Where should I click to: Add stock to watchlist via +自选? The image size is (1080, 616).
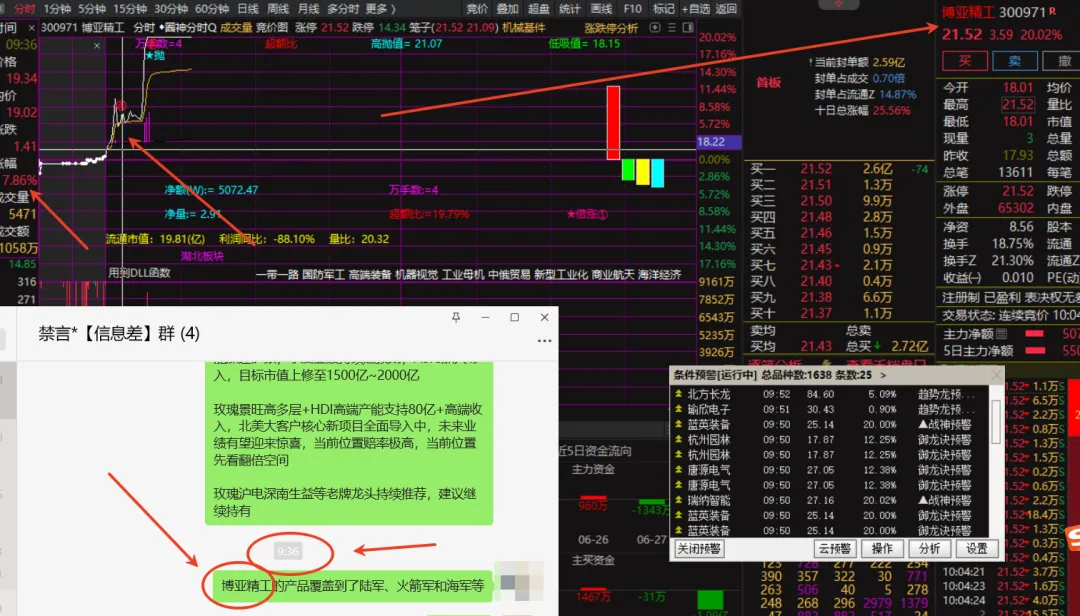(x=697, y=9)
